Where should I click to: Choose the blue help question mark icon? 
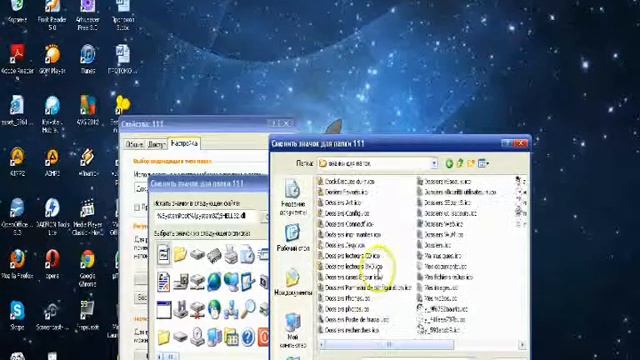click(x=248, y=337)
